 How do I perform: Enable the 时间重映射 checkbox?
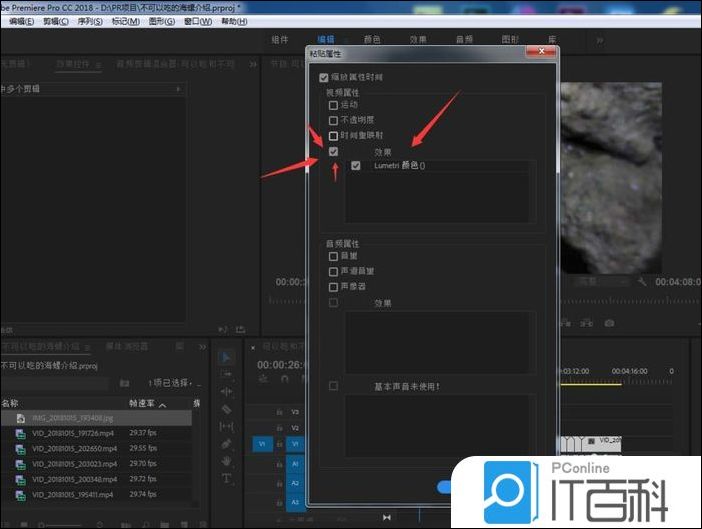click(x=333, y=136)
